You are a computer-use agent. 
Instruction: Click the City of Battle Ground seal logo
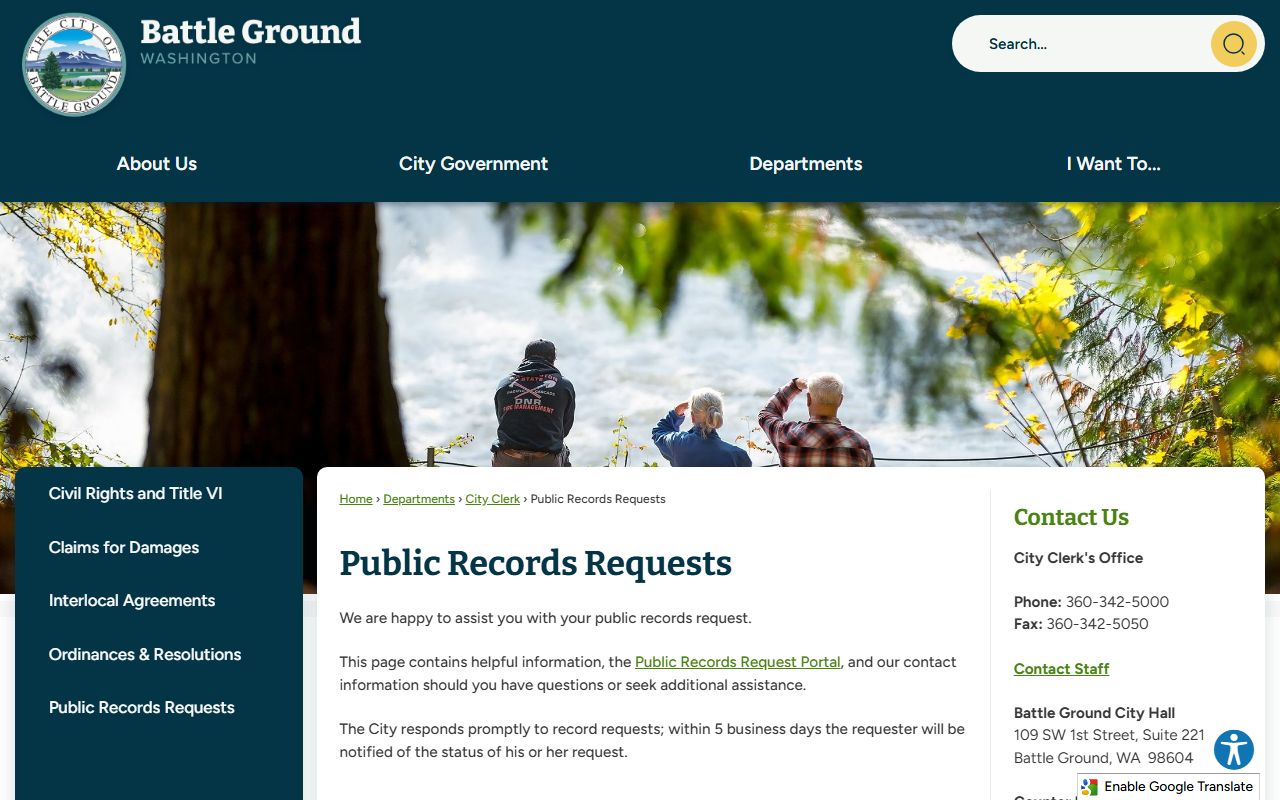[74, 65]
